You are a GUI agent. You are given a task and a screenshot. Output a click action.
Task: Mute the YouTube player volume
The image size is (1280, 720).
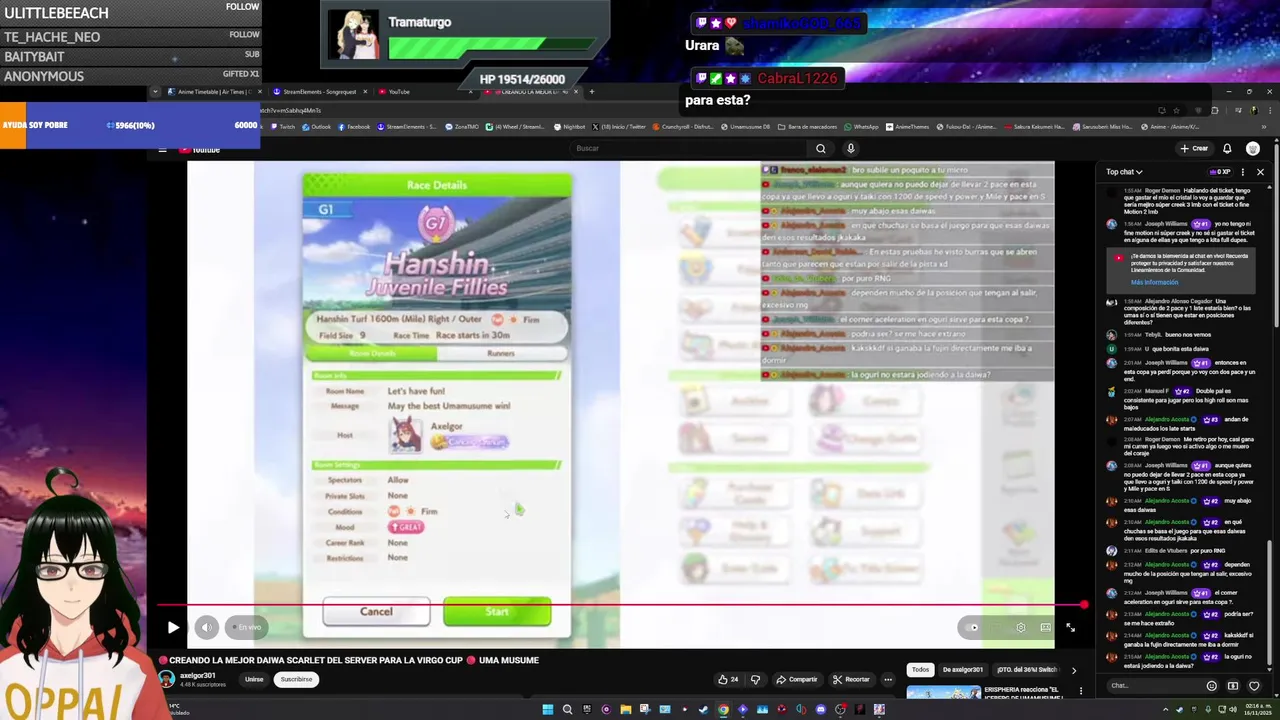point(206,628)
